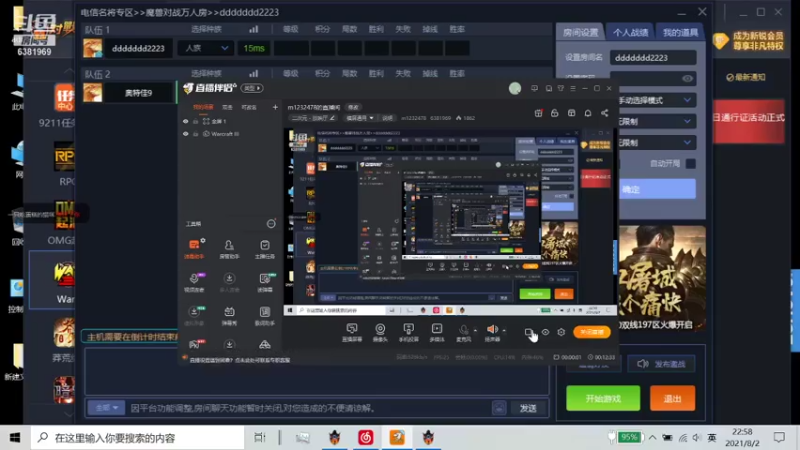Viewport: 800px width, 450px height.
Task: Open the 歌词助手 tool icon
Action: (x=264, y=315)
